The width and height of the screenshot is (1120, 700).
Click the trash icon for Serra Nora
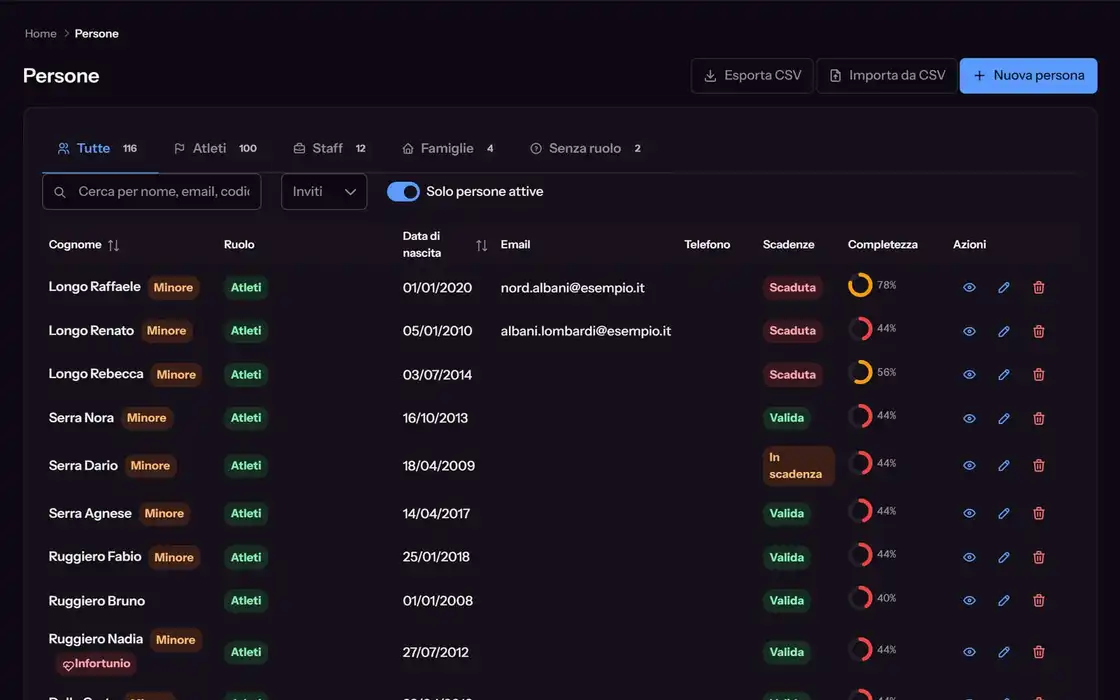(x=1039, y=419)
